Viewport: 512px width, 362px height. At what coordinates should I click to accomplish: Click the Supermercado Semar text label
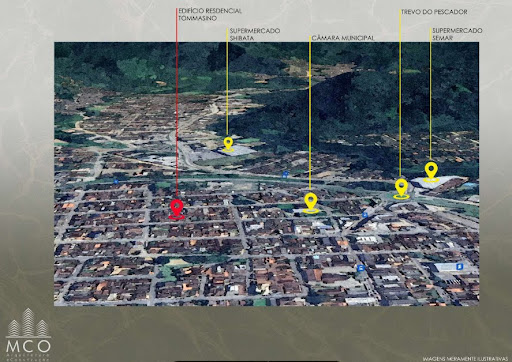457,34
